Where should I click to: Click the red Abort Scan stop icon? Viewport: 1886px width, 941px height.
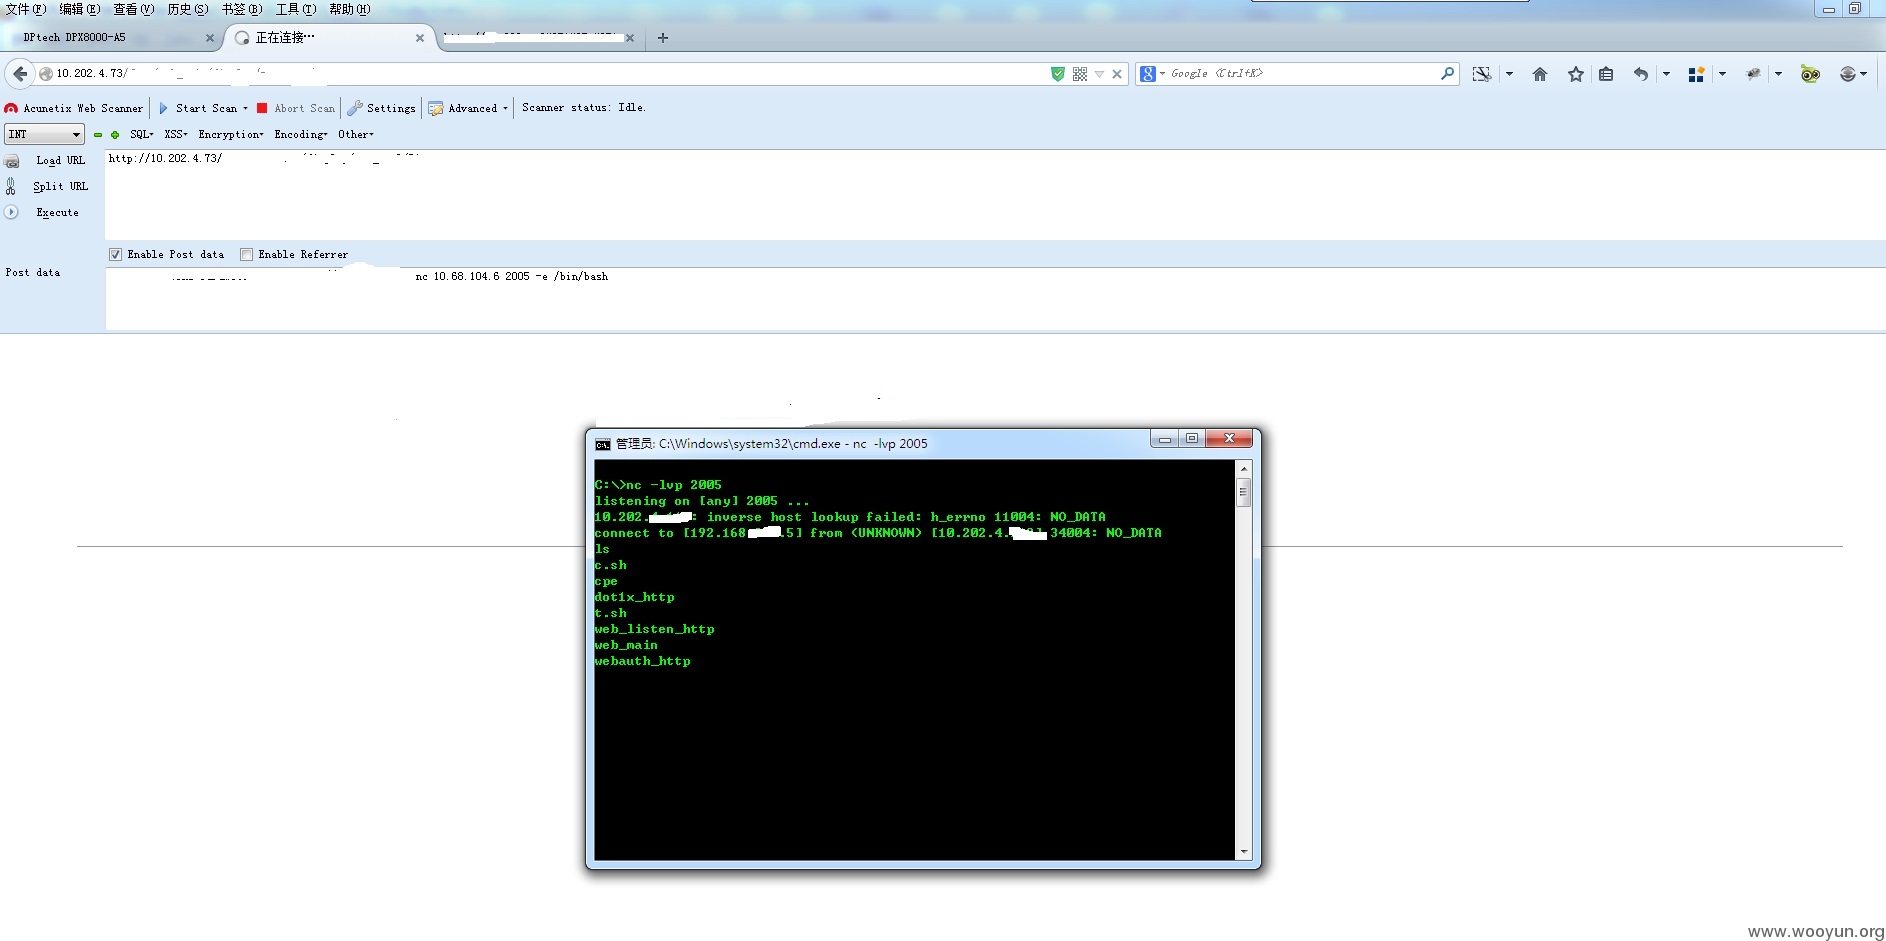[262, 108]
